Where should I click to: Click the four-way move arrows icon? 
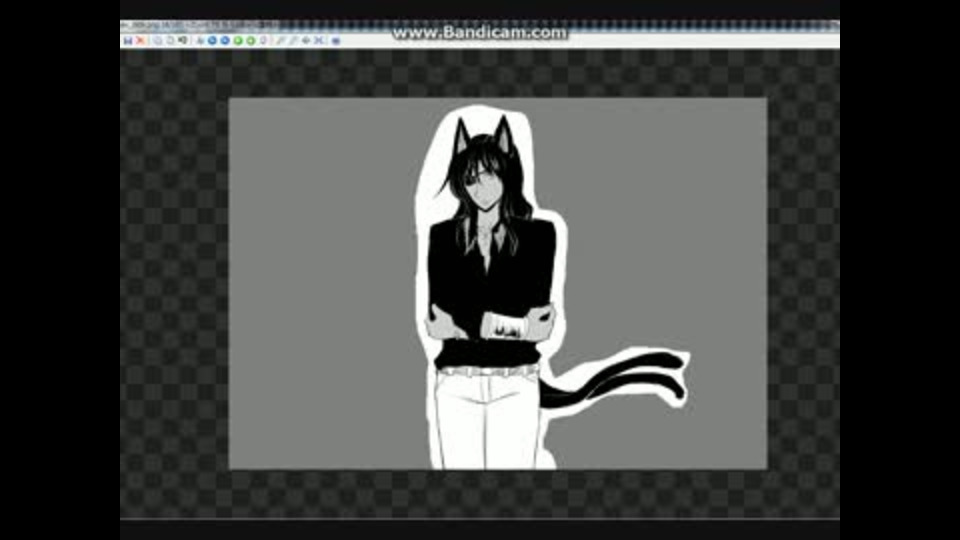[306, 40]
